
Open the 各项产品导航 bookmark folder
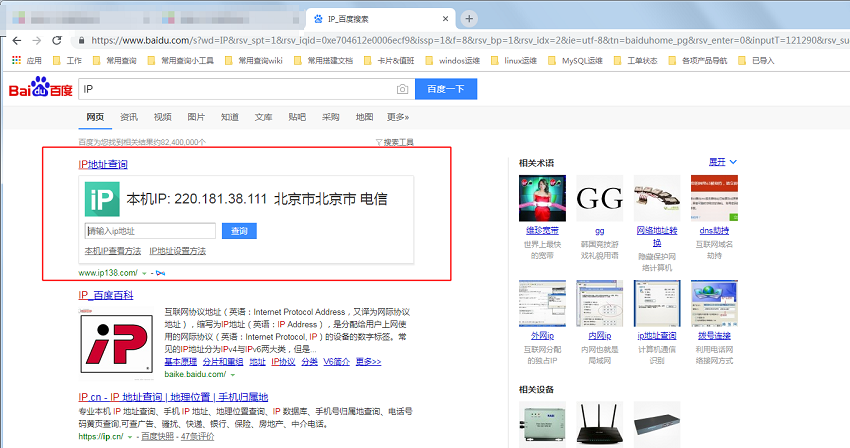(698, 60)
